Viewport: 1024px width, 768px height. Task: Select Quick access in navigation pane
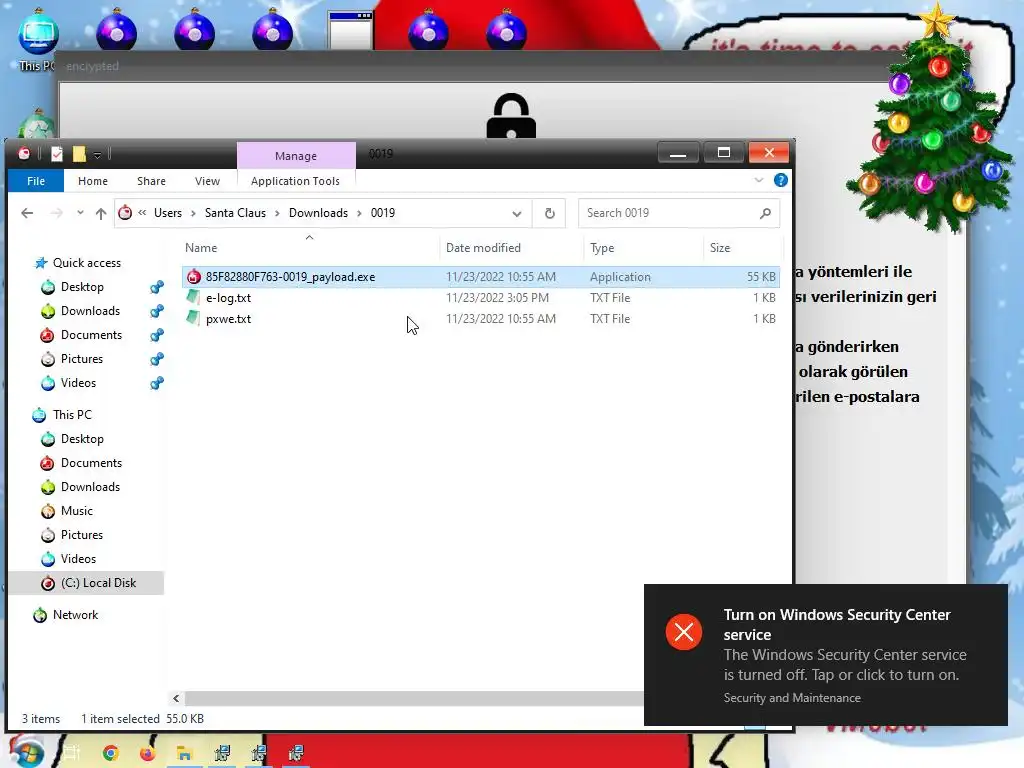(86, 263)
